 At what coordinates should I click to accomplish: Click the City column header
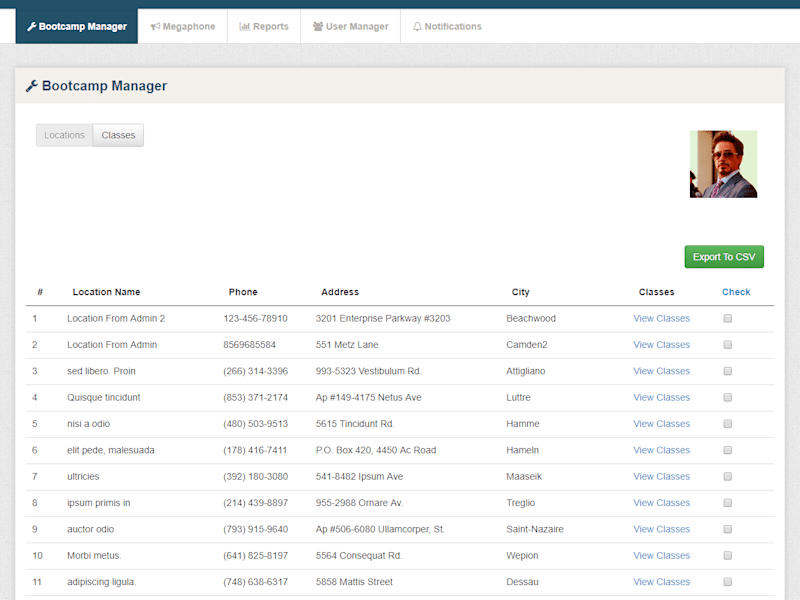tap(520, 292)
